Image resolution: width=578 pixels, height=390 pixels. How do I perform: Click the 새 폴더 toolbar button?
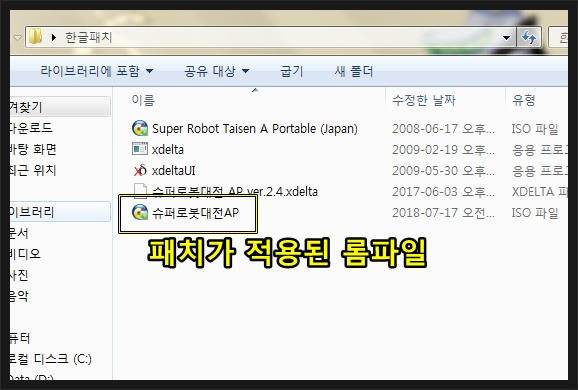click(x=354, y=71)
